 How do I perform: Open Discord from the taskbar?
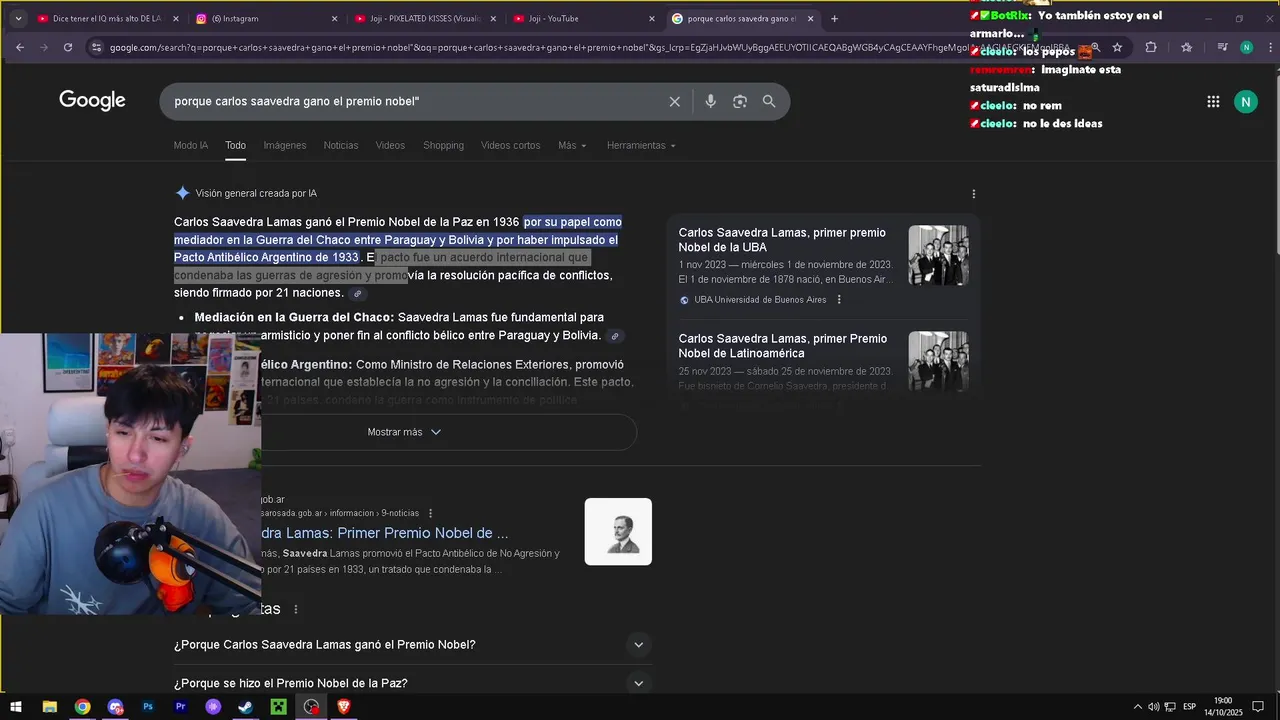115,707
